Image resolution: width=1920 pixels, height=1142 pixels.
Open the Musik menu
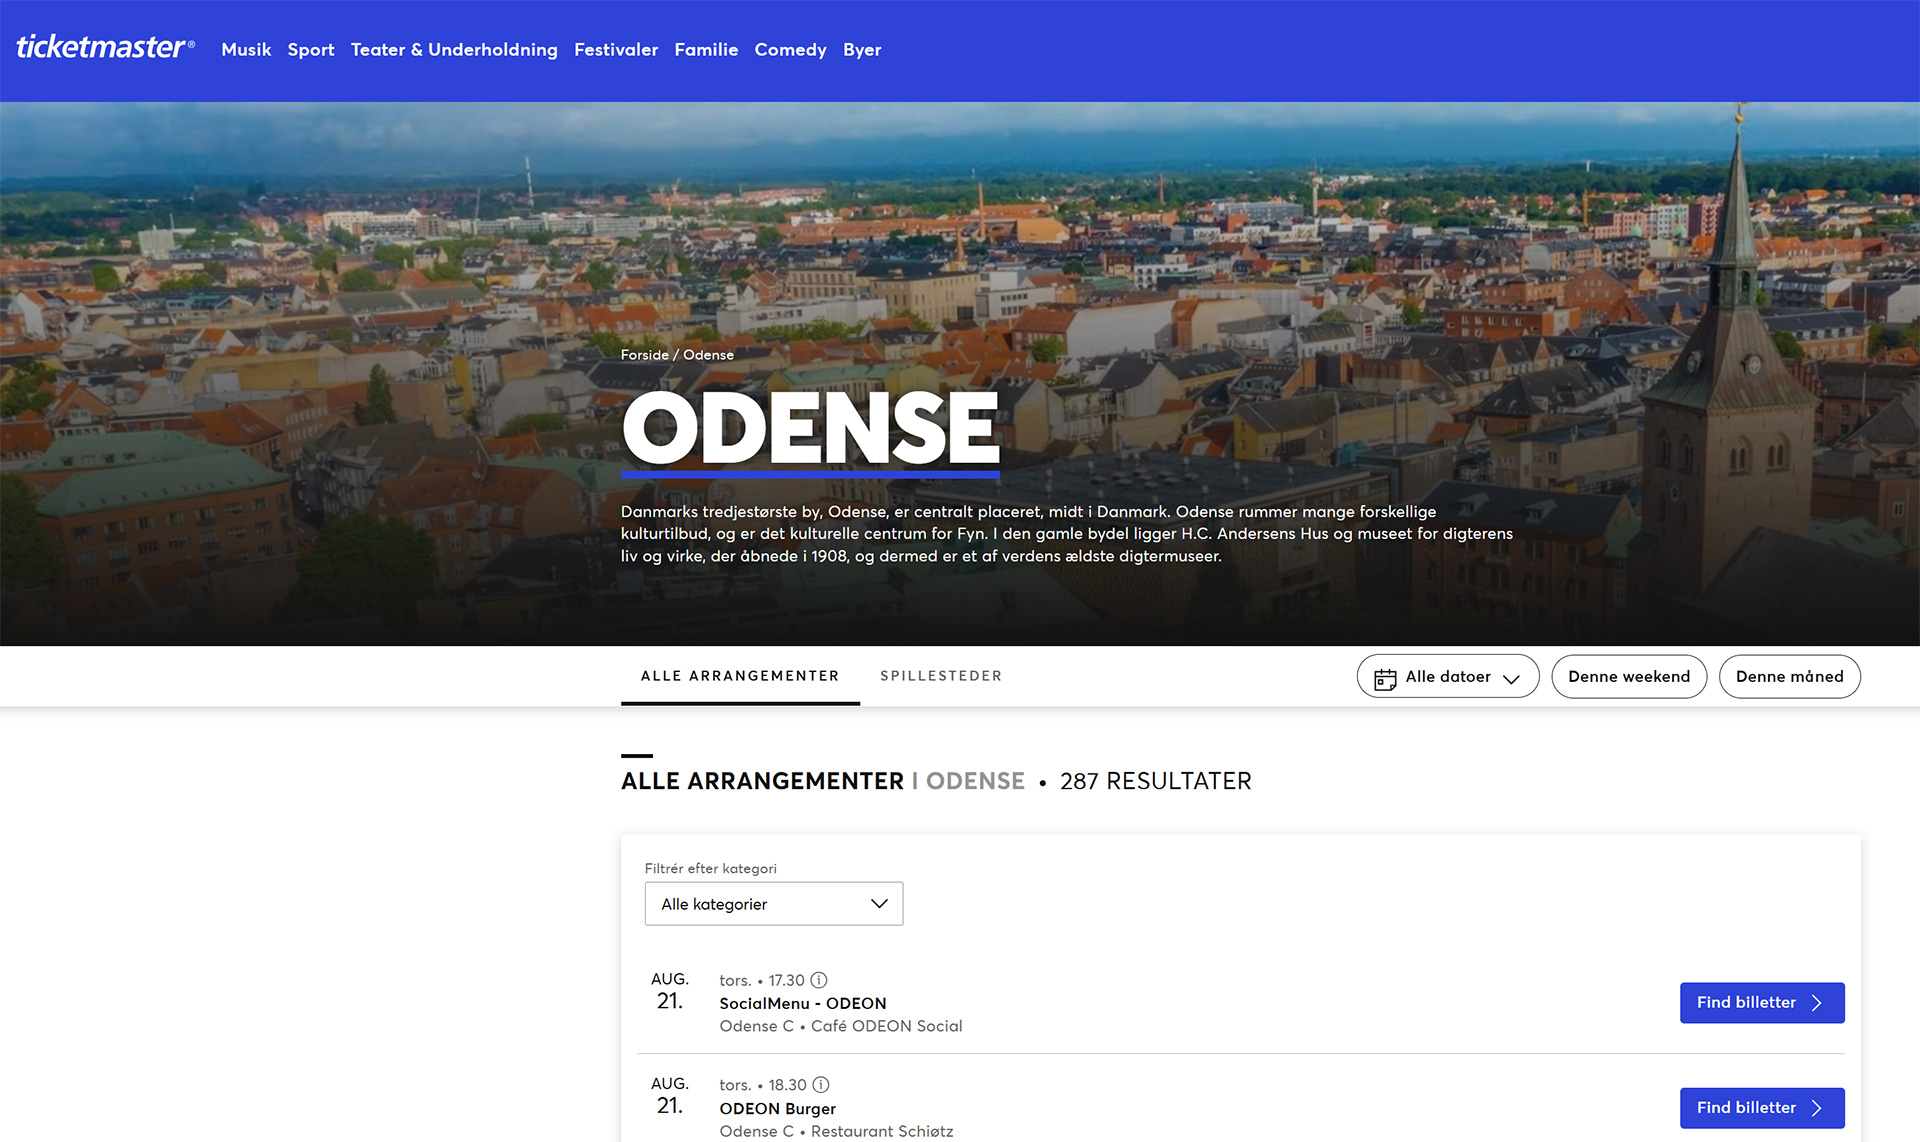246,50
